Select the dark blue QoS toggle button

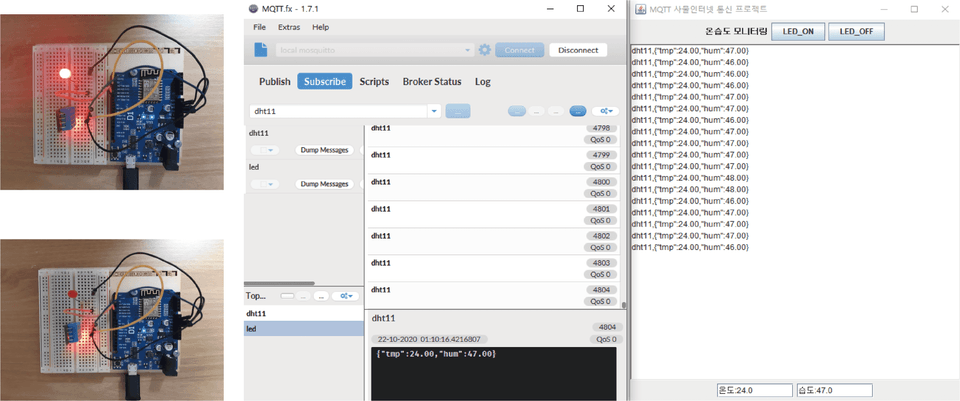click(x=577, y=111)
